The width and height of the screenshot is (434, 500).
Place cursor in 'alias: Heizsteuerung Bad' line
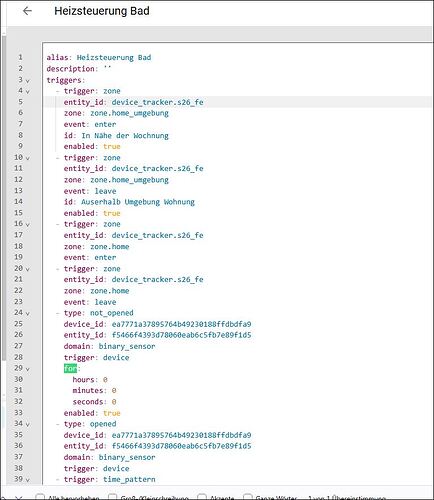99,57
